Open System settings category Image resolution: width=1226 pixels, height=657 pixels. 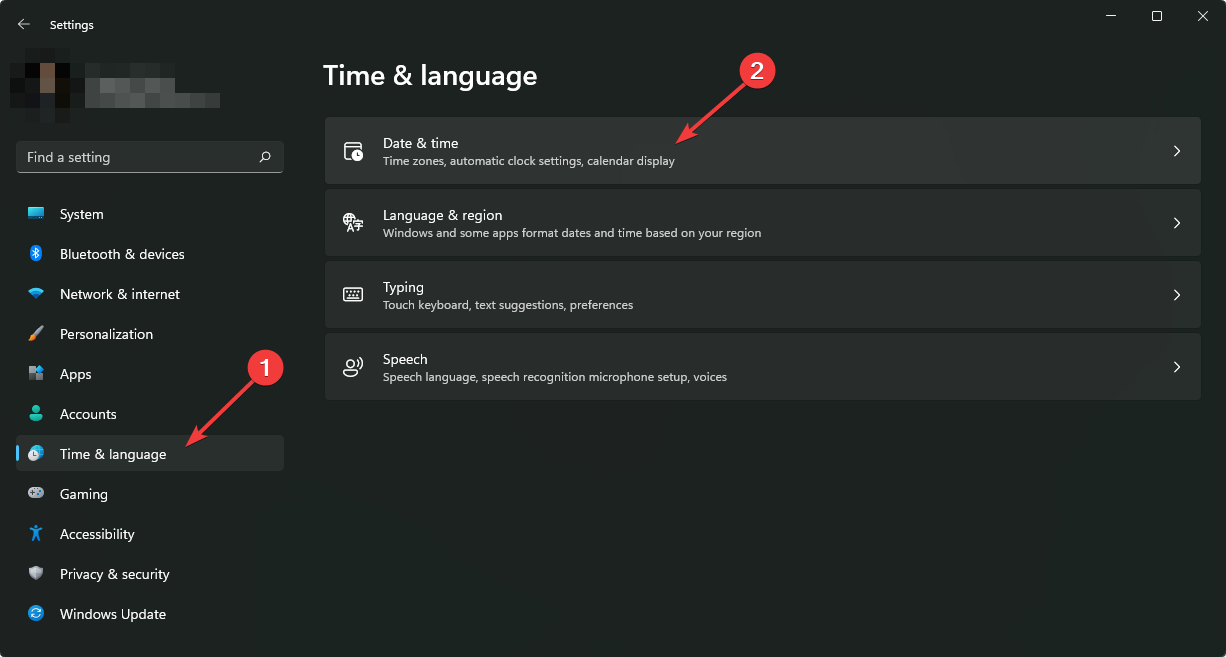(150, 214)
